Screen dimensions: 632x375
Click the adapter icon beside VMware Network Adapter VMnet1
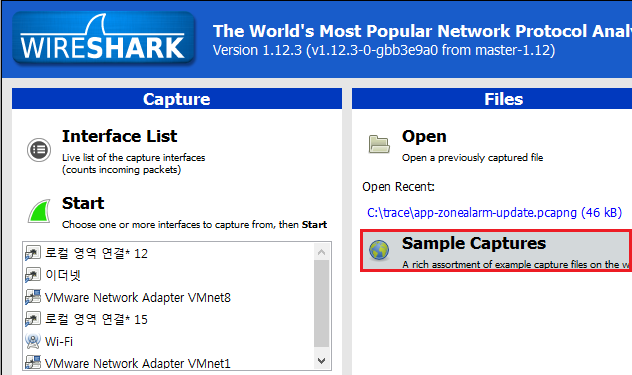pos(33,362)
